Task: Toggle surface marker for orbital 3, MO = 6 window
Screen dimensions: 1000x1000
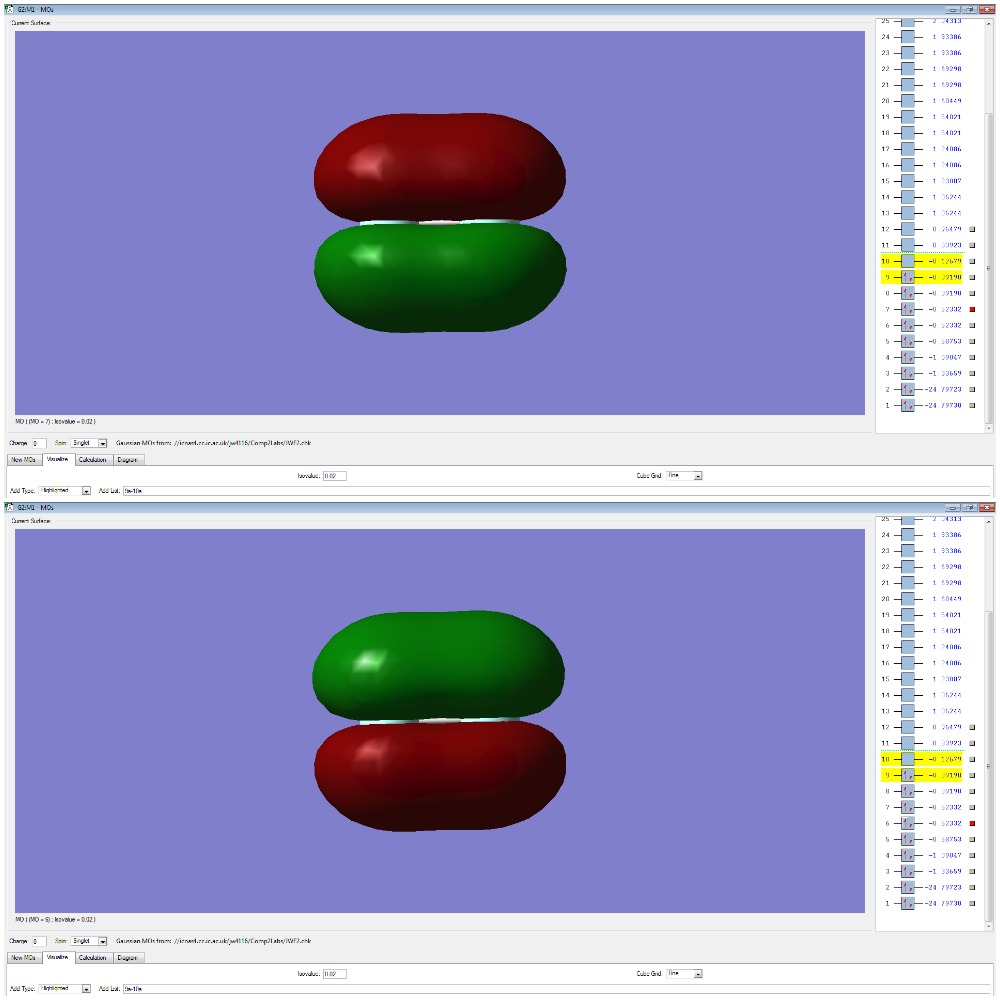Action: [972, 871]
